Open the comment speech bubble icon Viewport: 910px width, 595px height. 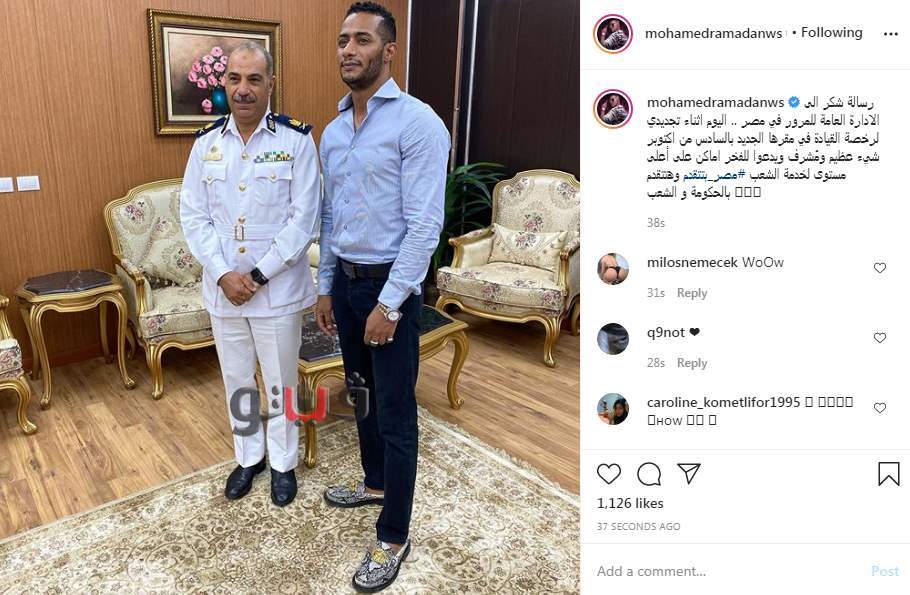pos(649,474)
